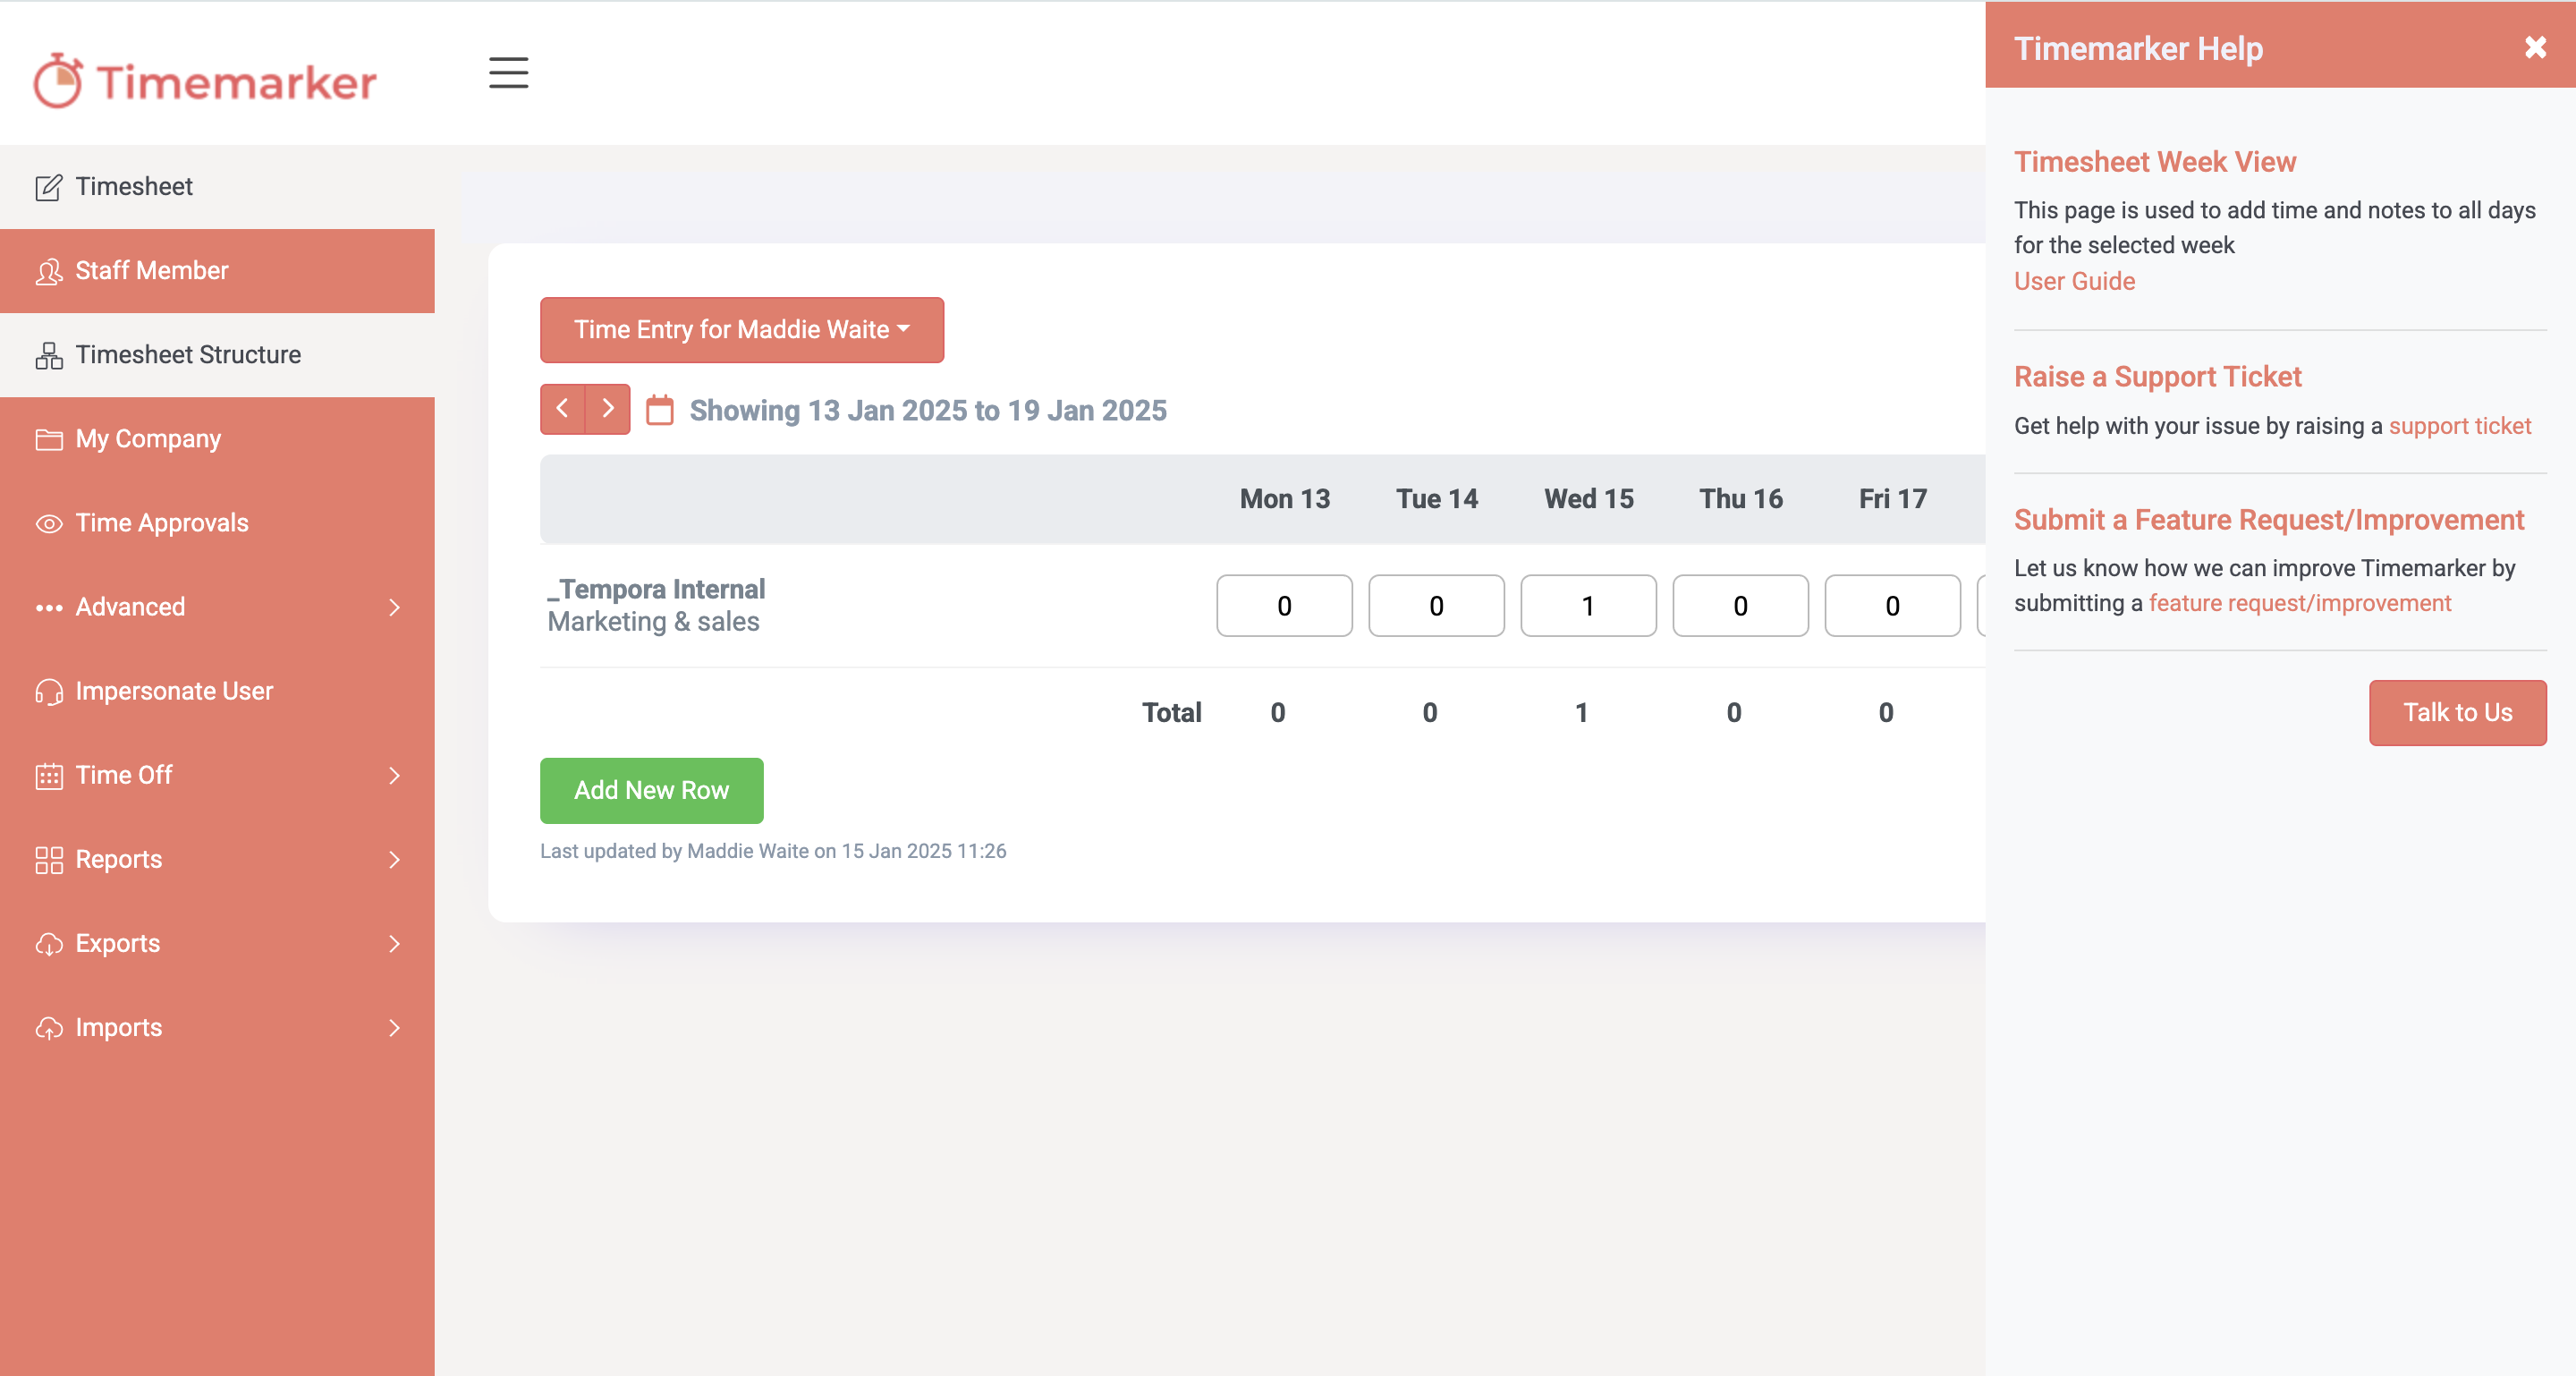Click the Timesheet Structure hierarchy icon
Screen dimensions: 2576x1376
point(48,355)
